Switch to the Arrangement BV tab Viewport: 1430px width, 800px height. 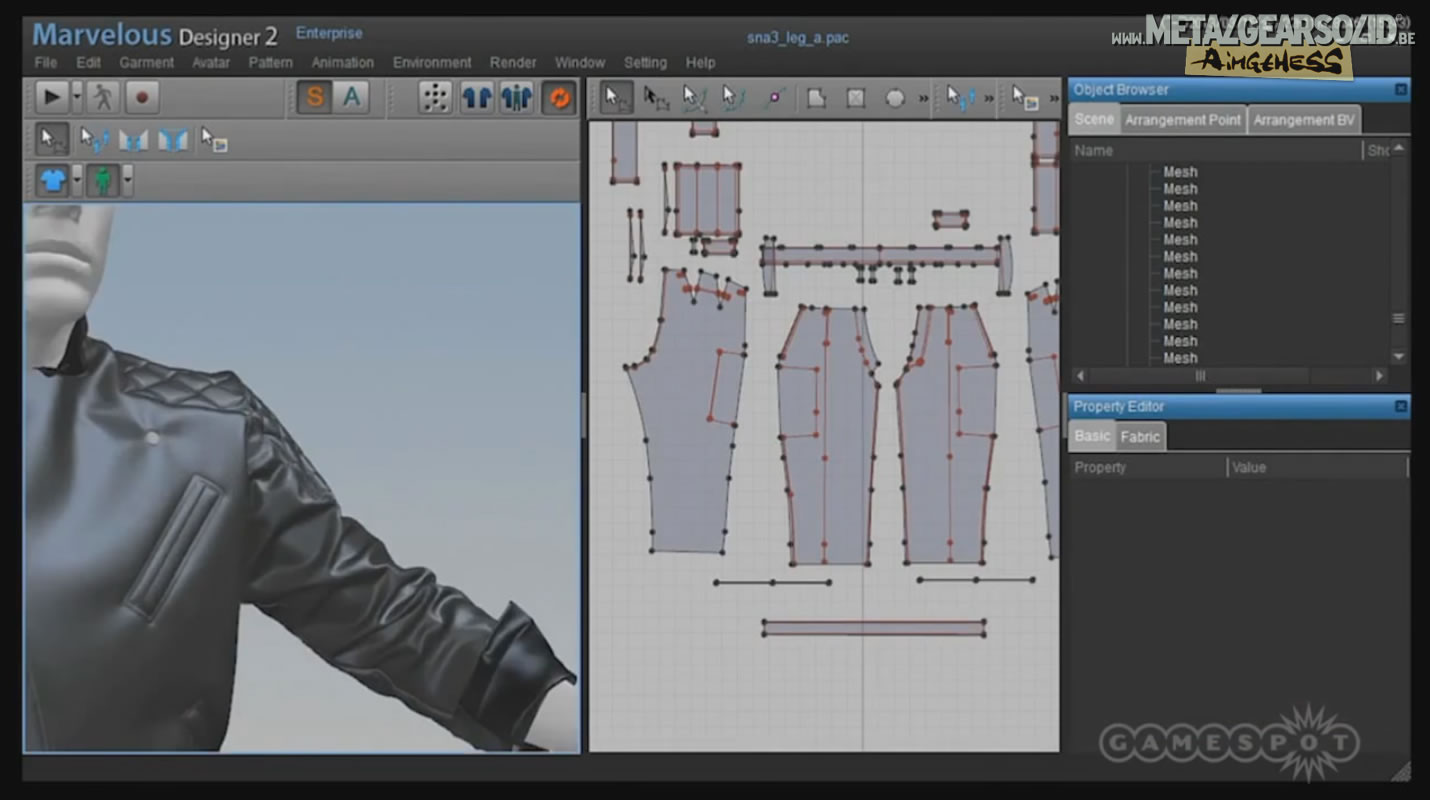coord(1304,120)
